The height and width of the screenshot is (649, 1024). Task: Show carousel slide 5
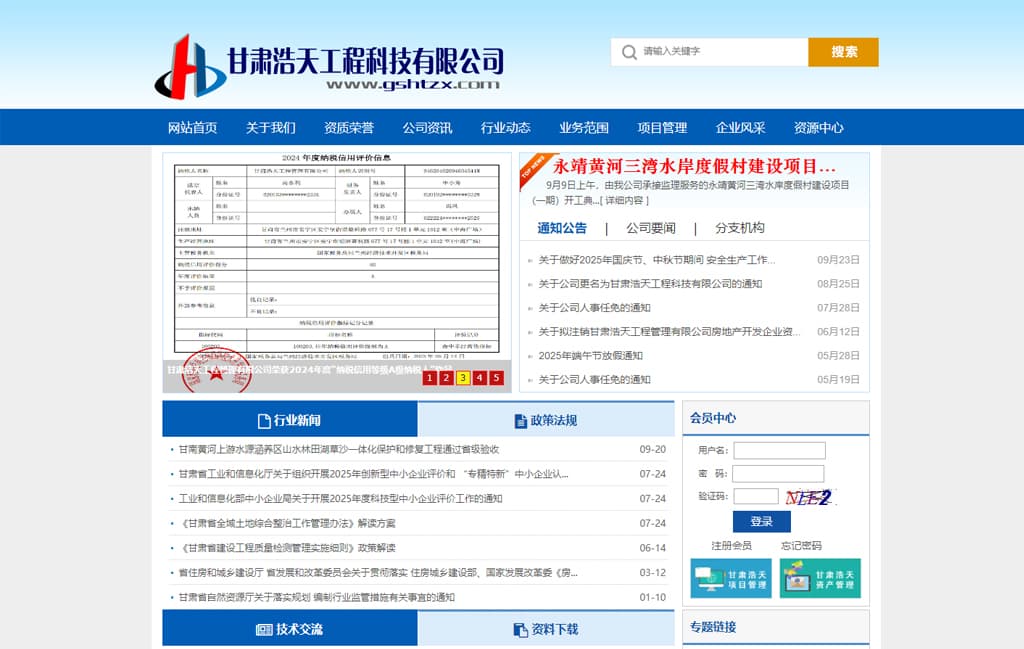[x=496, y=377]
